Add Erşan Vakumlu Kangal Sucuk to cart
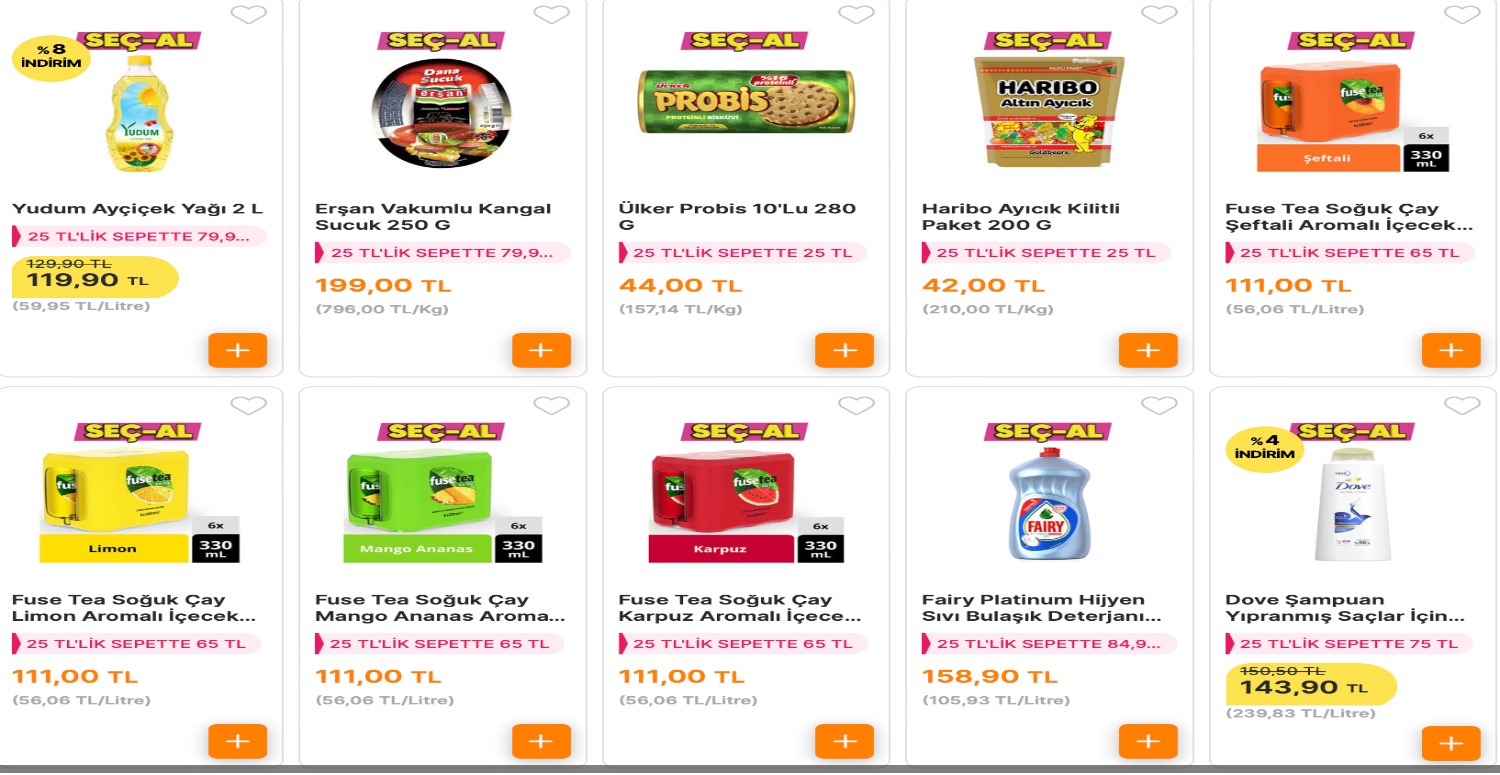Viewport: 1500px width, 775px height. pyautogui.click(x=541, y=351)
